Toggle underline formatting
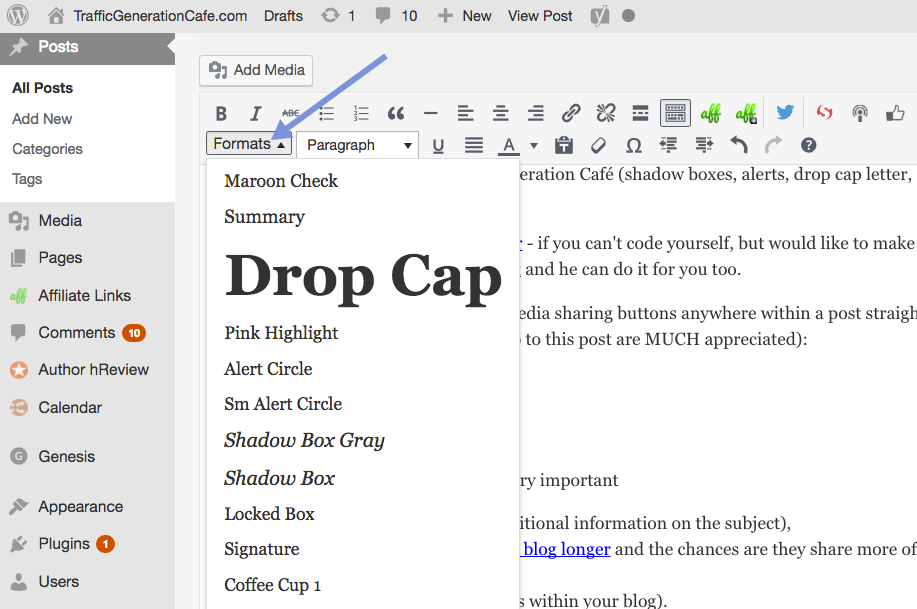The width and height of the screenshot is (917, 609). tap(437, 145)
